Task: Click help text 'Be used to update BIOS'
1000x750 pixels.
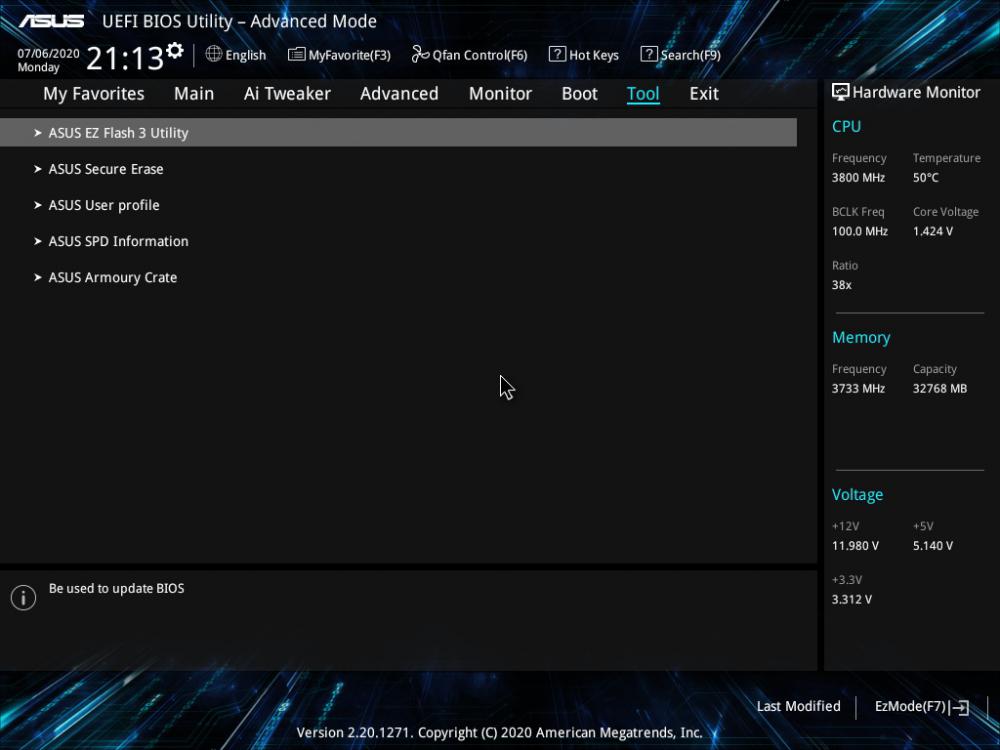Action: click(117, 589)
